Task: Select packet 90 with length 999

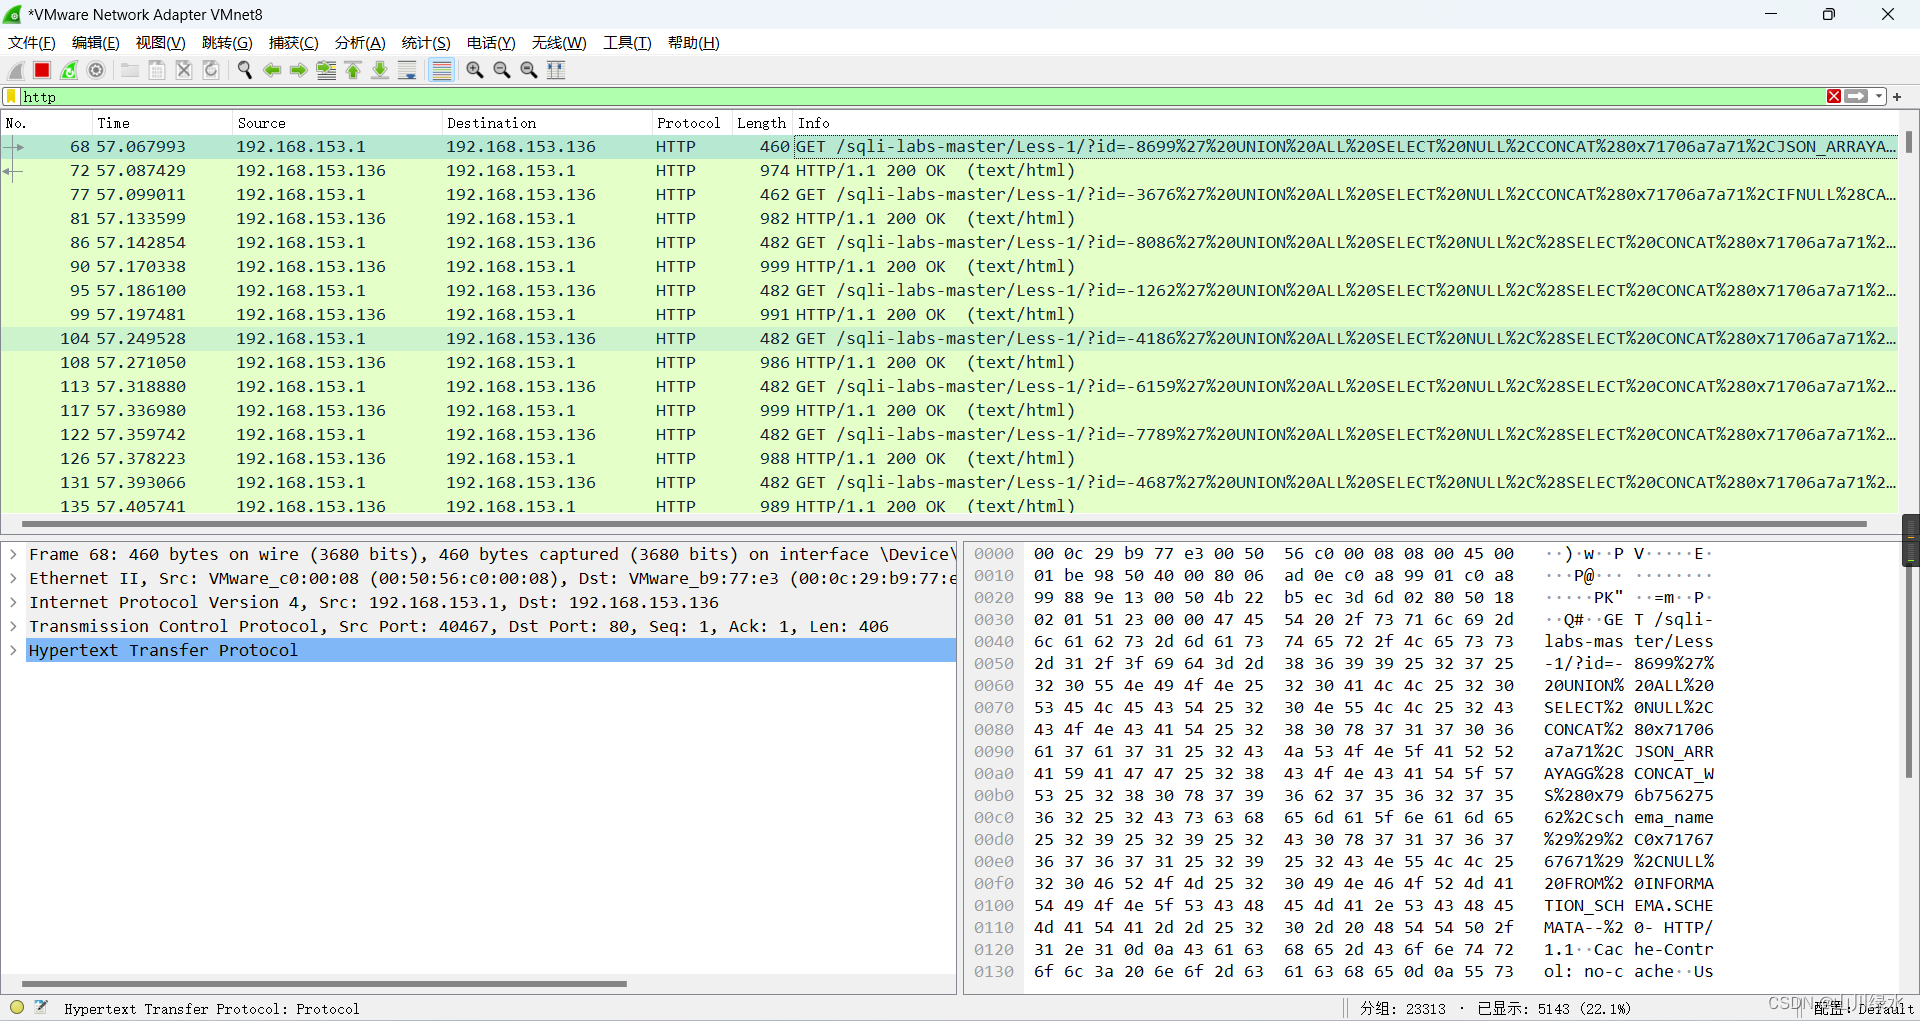Action: (x=949, y=267)
